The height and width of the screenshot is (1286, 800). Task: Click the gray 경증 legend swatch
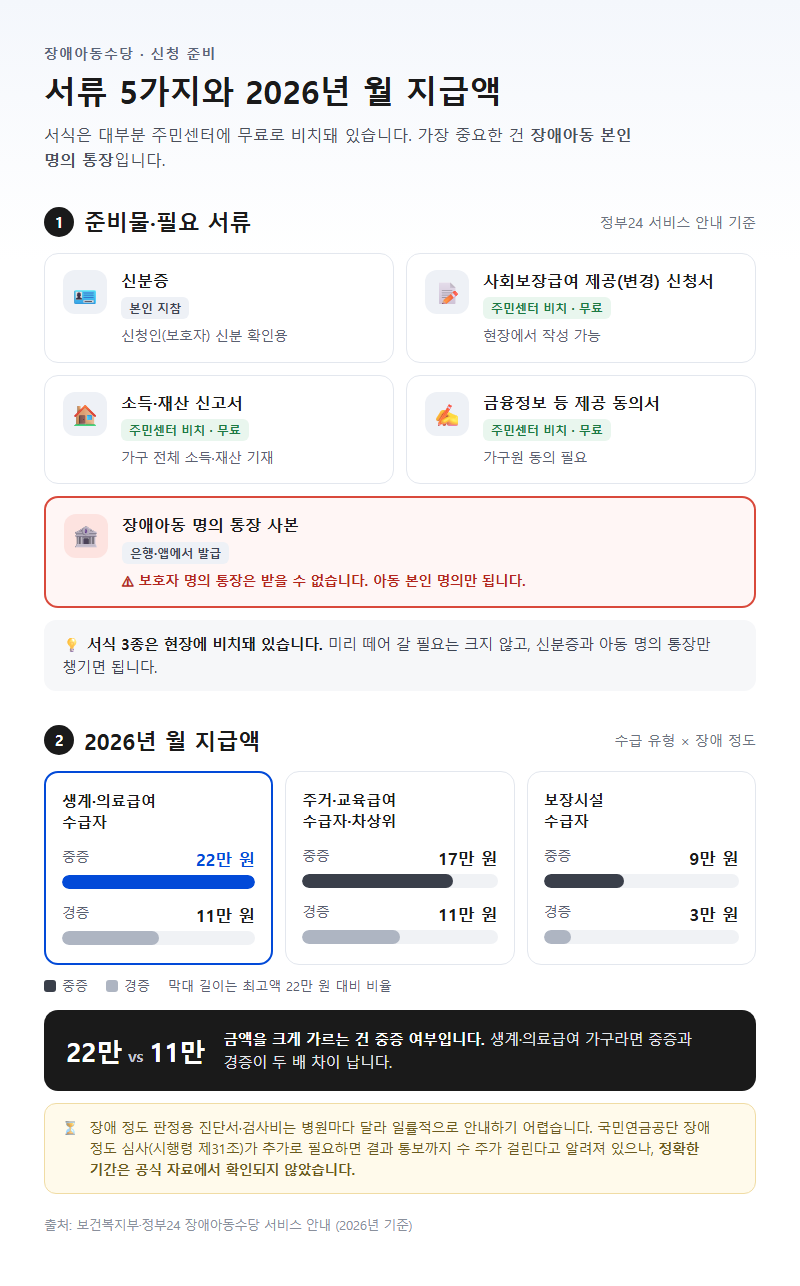click(x=111, y=986)
